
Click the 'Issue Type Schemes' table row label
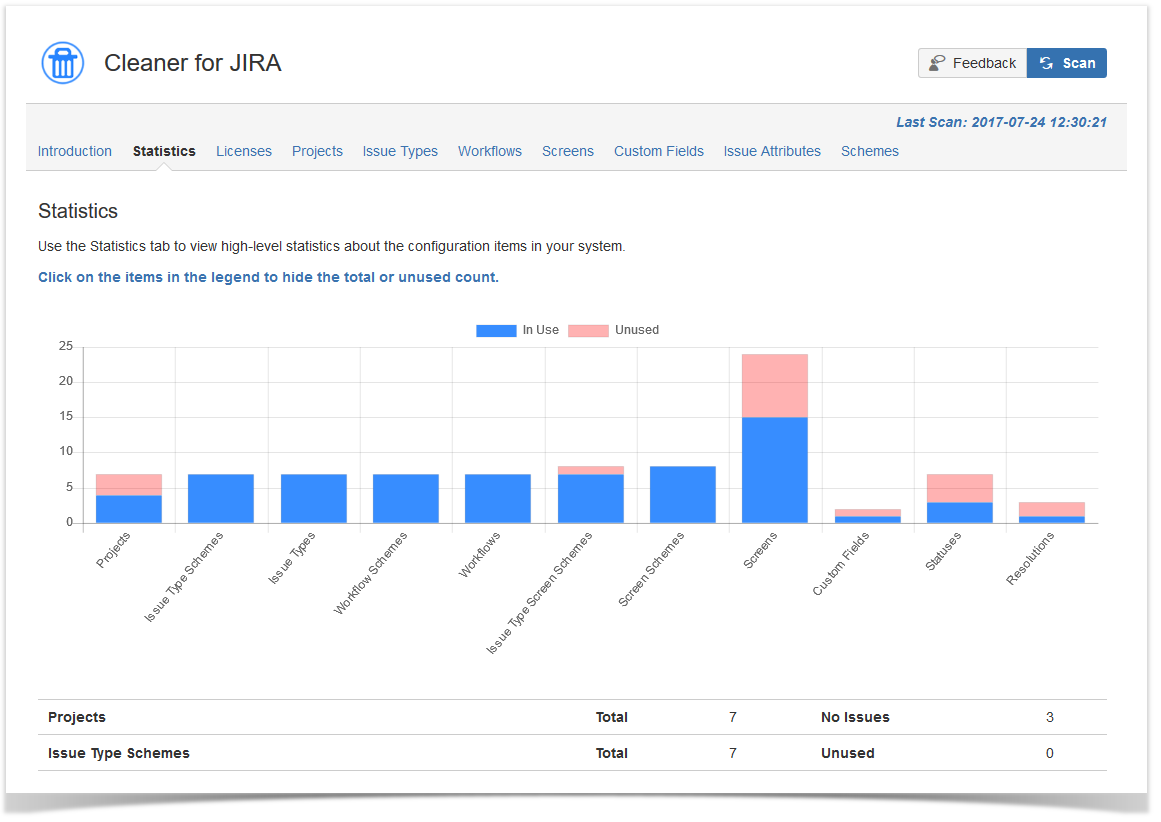point(118,753)
